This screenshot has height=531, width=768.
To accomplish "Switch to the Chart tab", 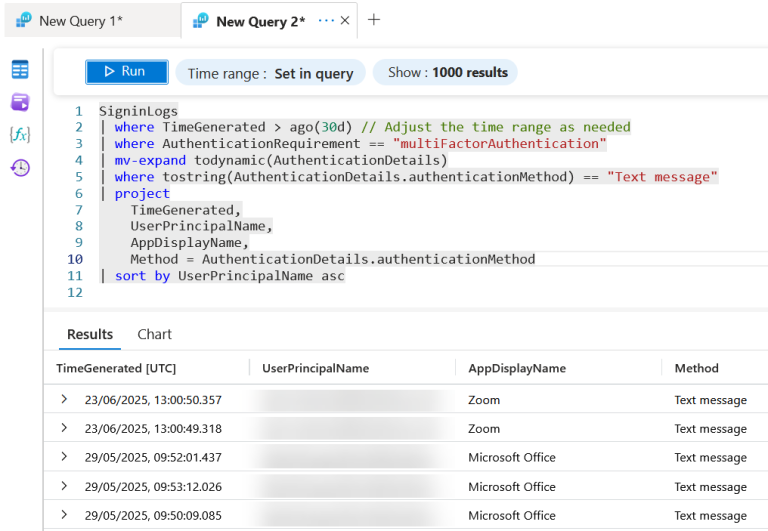I will pyautogui.click(x=154, y=334).
